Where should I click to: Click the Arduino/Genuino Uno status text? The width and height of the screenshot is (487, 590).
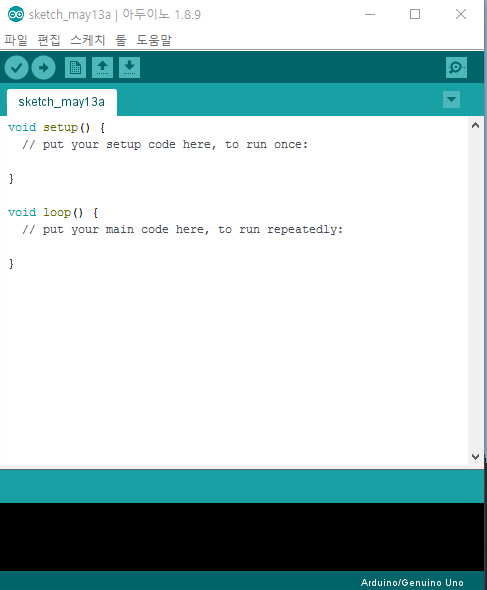412,582
